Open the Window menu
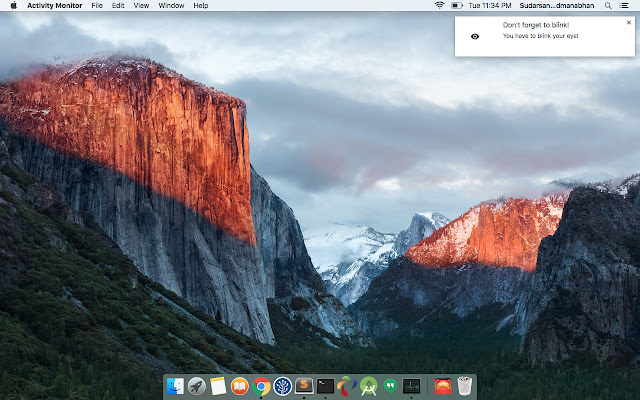640x400 pixels. pos(171,5)
